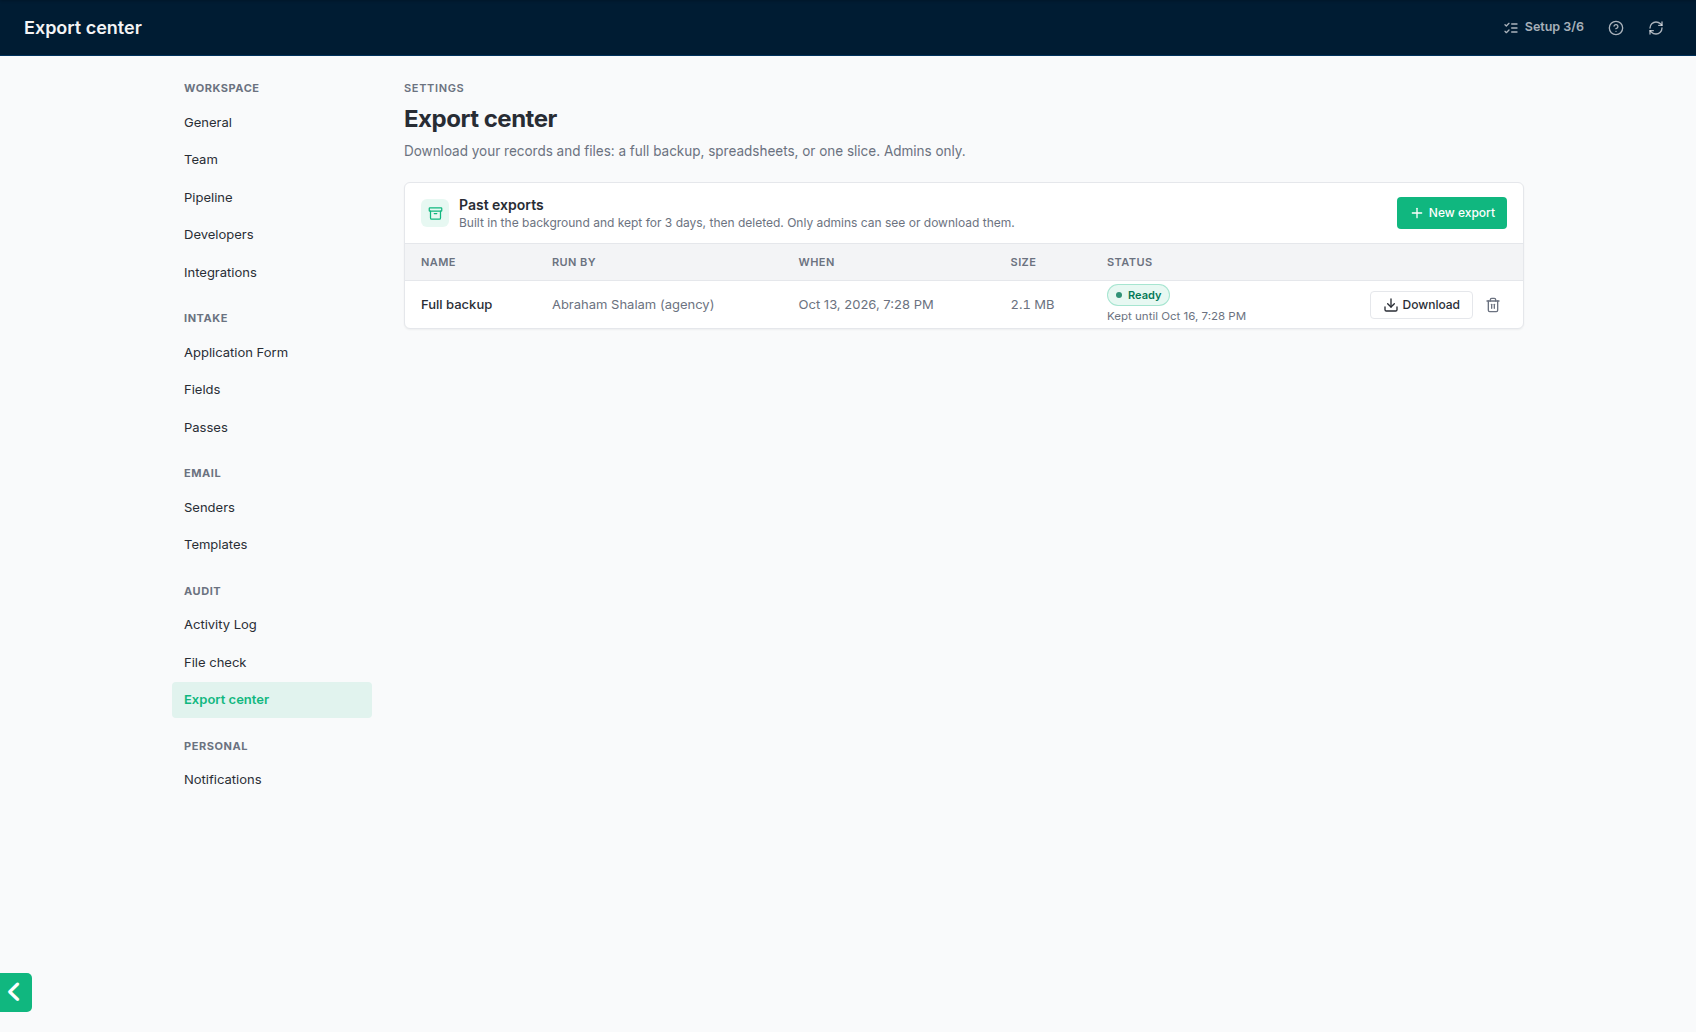1696x1032 pixels.
Task: Go to Fields settings
Action: coord(272,390)
